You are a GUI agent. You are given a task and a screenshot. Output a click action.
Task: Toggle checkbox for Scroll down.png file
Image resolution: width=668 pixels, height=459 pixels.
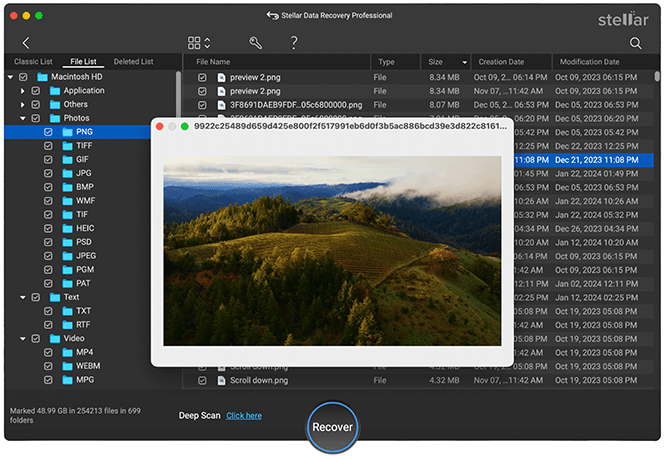coord(202,381)
